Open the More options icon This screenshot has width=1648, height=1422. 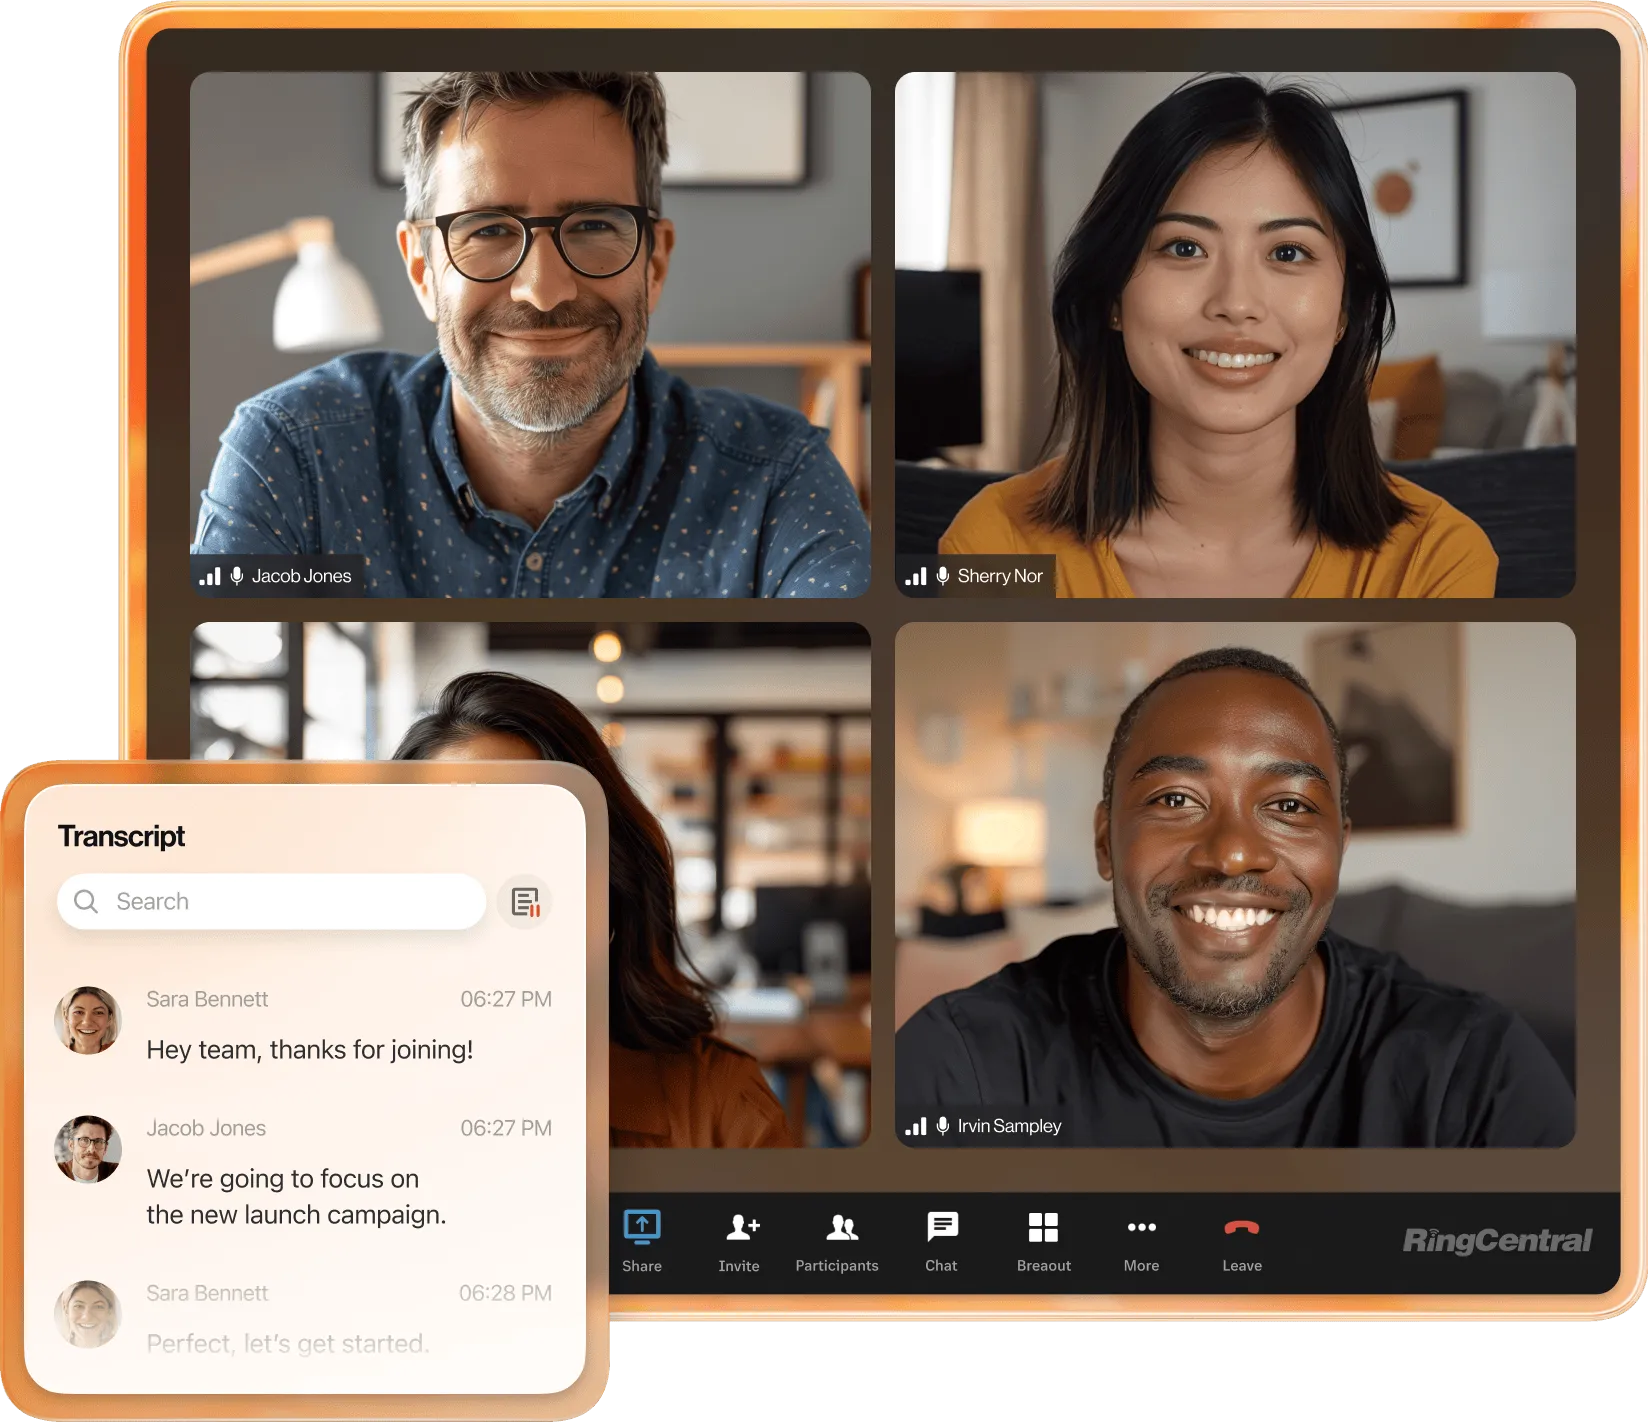coord(1141,1226)
